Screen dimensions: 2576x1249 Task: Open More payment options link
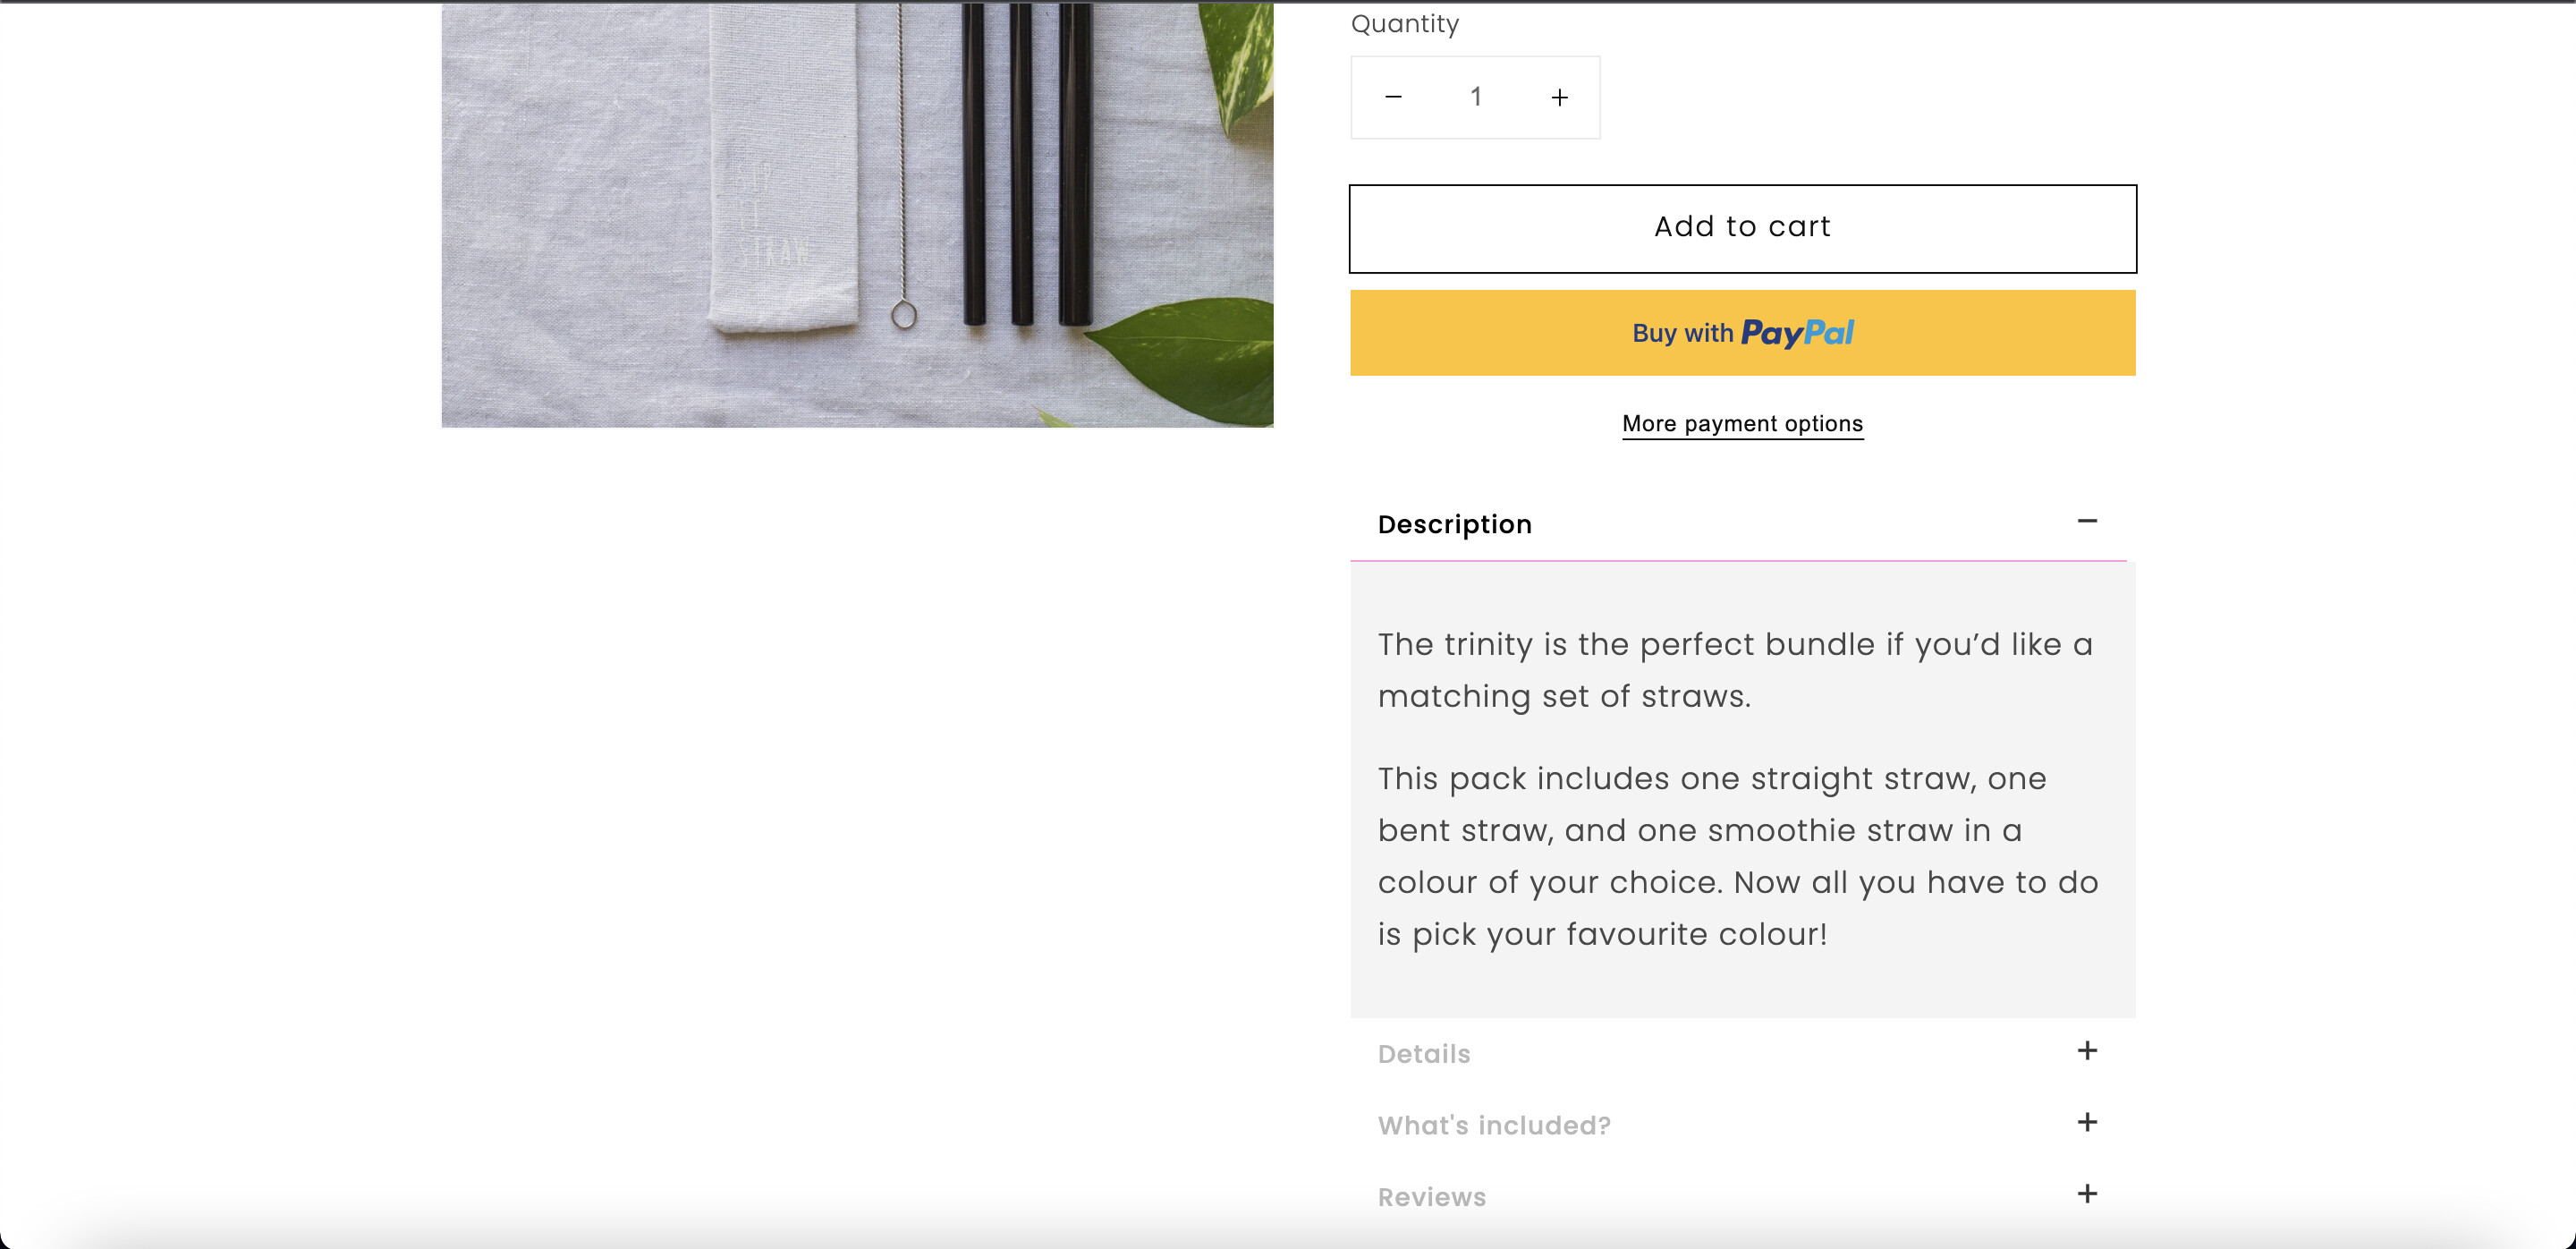coord(1742,424)
